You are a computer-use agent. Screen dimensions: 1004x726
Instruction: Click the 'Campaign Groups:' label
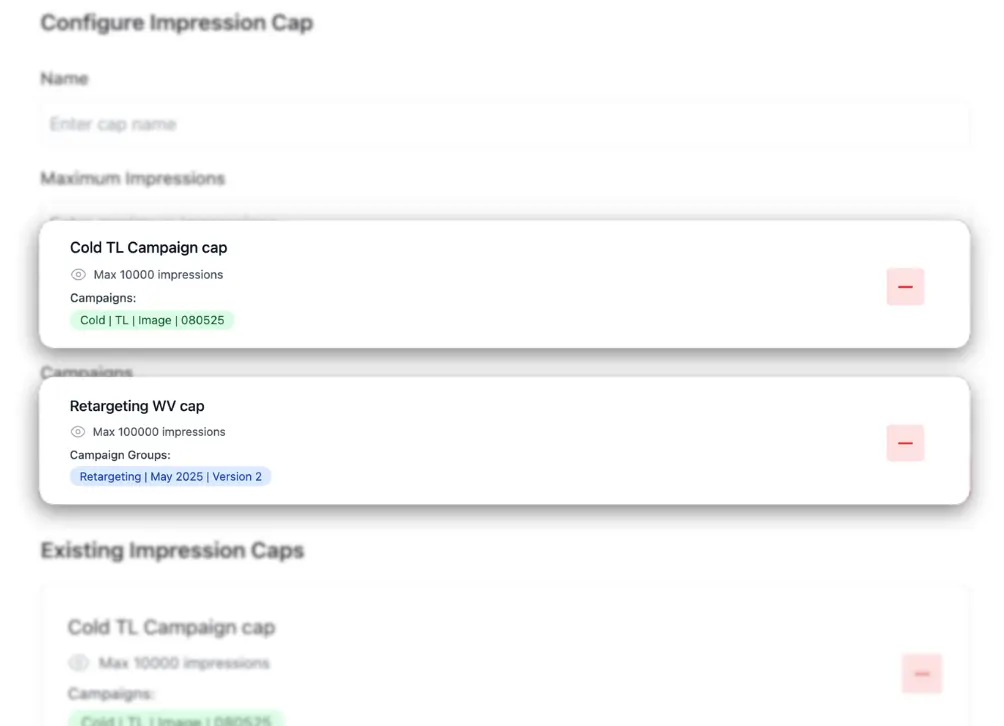point(120,455)
